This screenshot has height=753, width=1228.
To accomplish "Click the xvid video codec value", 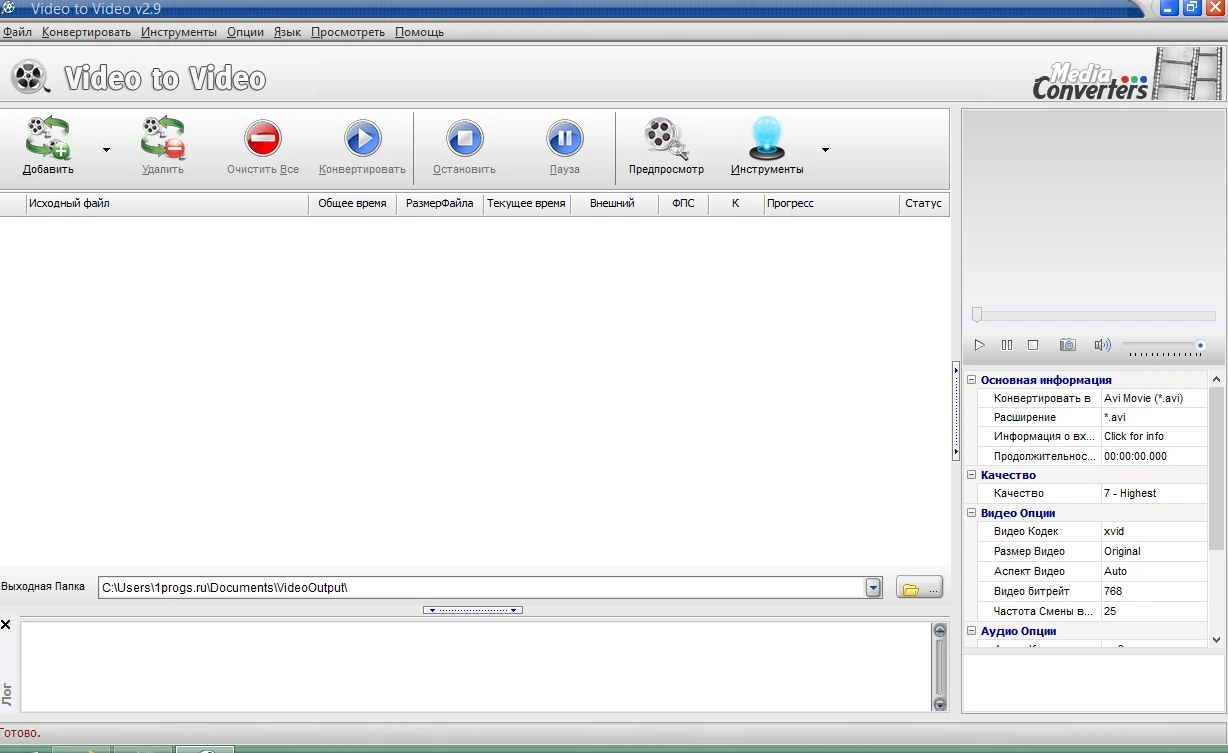I will [1154, 531].
